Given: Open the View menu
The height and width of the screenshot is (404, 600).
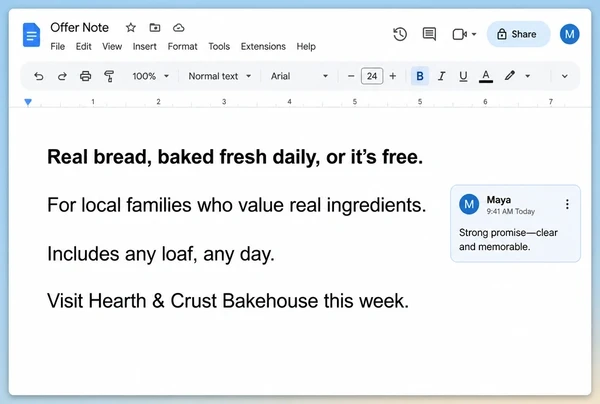Looking at the screenshot, I should (112, 46).
